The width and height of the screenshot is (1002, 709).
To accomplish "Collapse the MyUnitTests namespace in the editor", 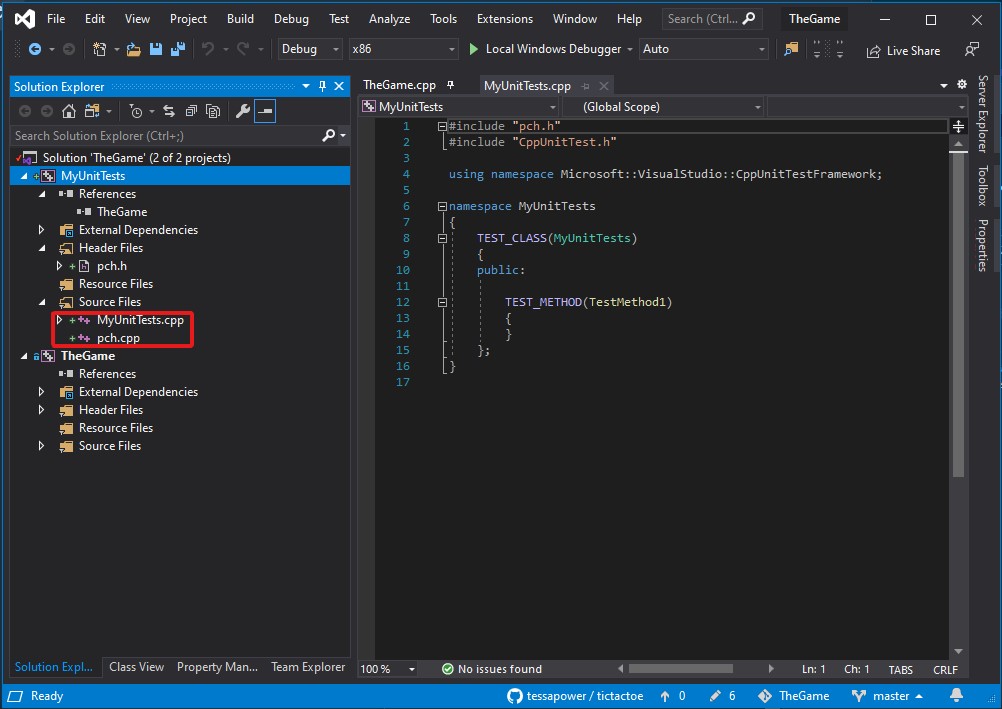I will [x=440, y=206].
